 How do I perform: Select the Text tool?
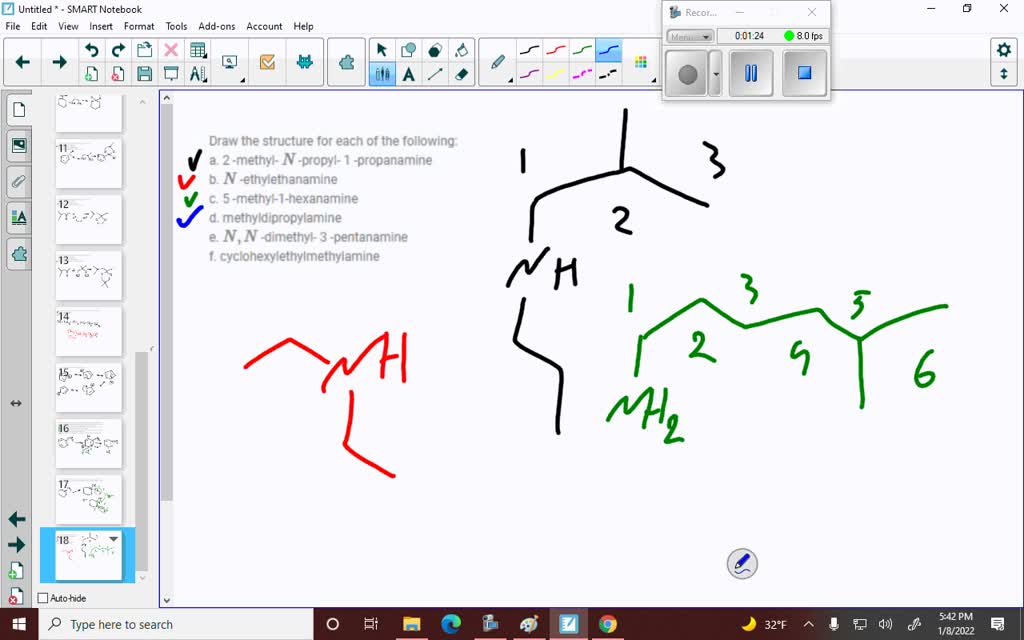click(409, 74)
